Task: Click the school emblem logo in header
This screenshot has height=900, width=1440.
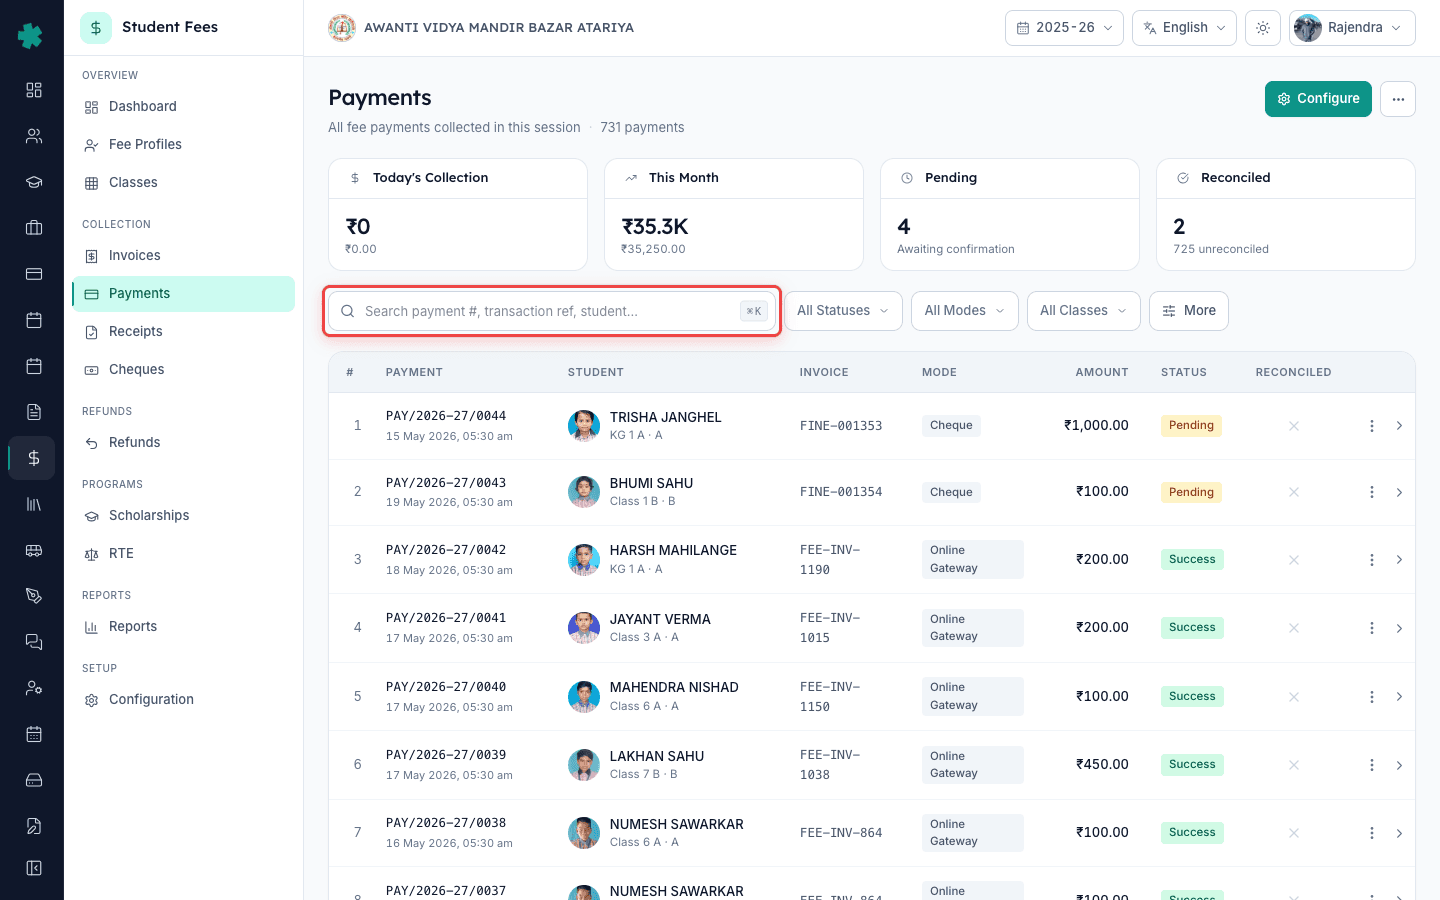Action: tap(342, 28)
